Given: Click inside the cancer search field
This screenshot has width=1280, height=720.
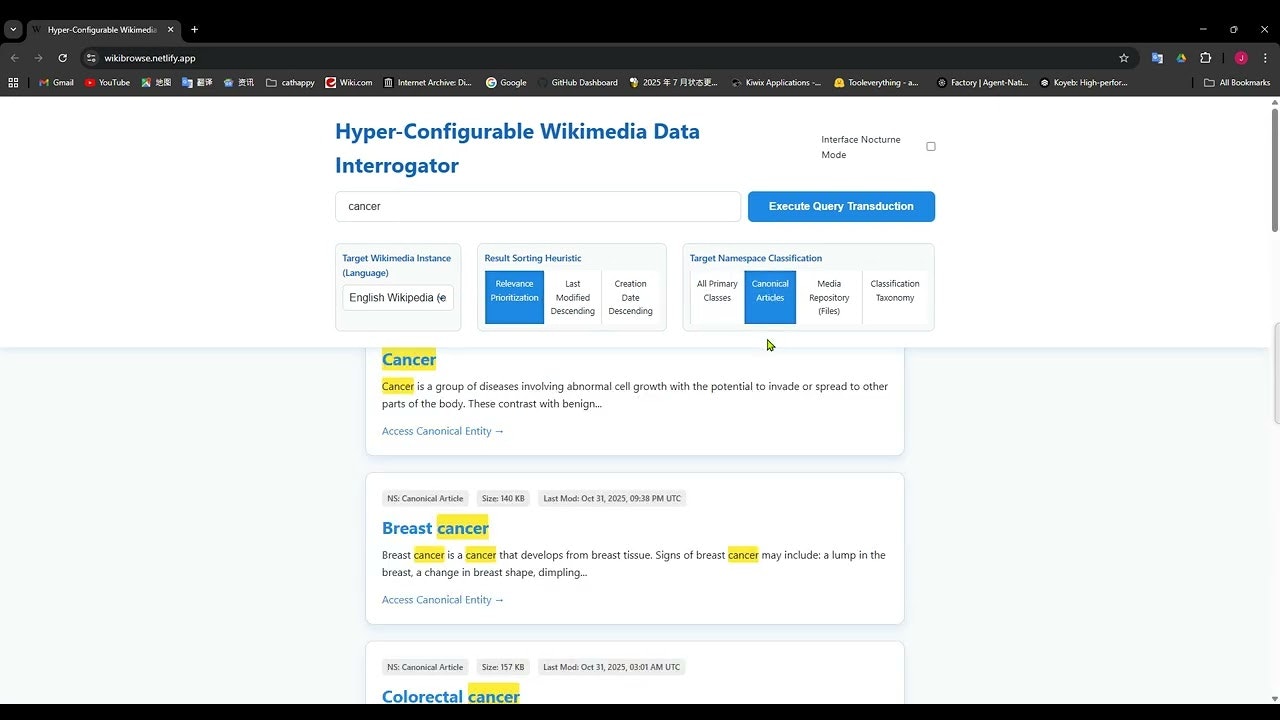Looking at the screenshot, I should coord(538,206).
